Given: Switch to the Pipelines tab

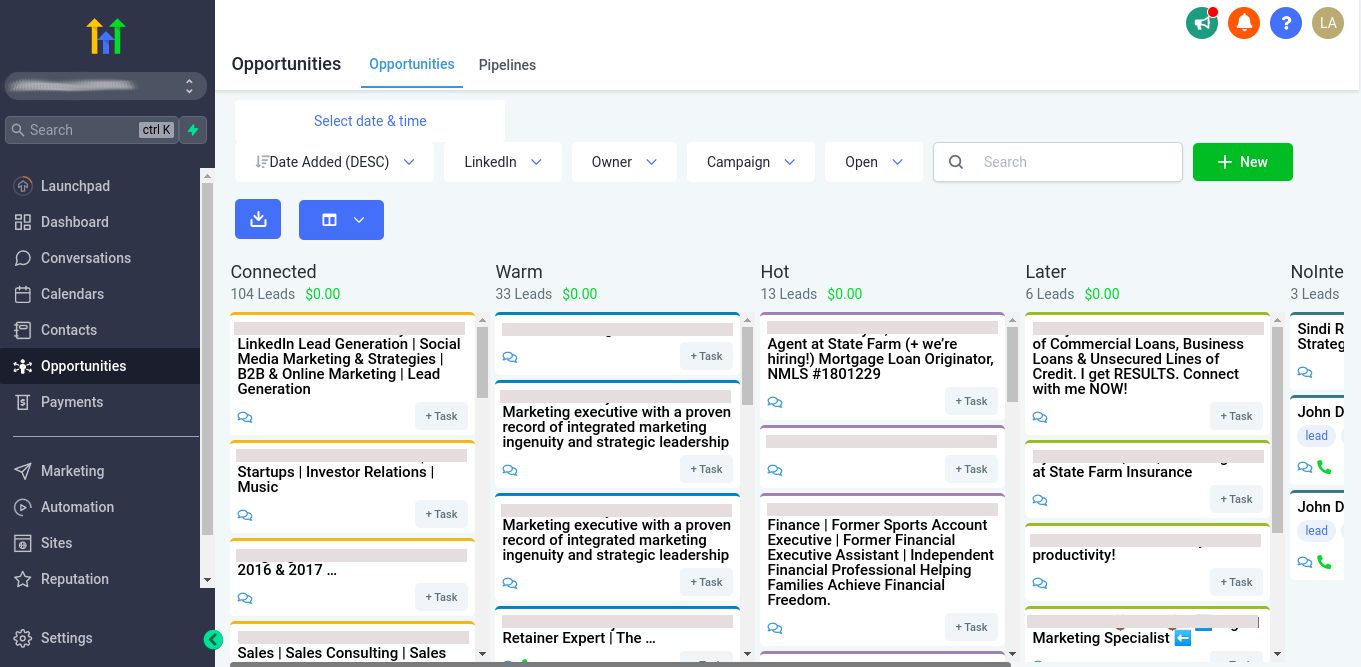Looking at the screenshot, I should click(507, 65).
